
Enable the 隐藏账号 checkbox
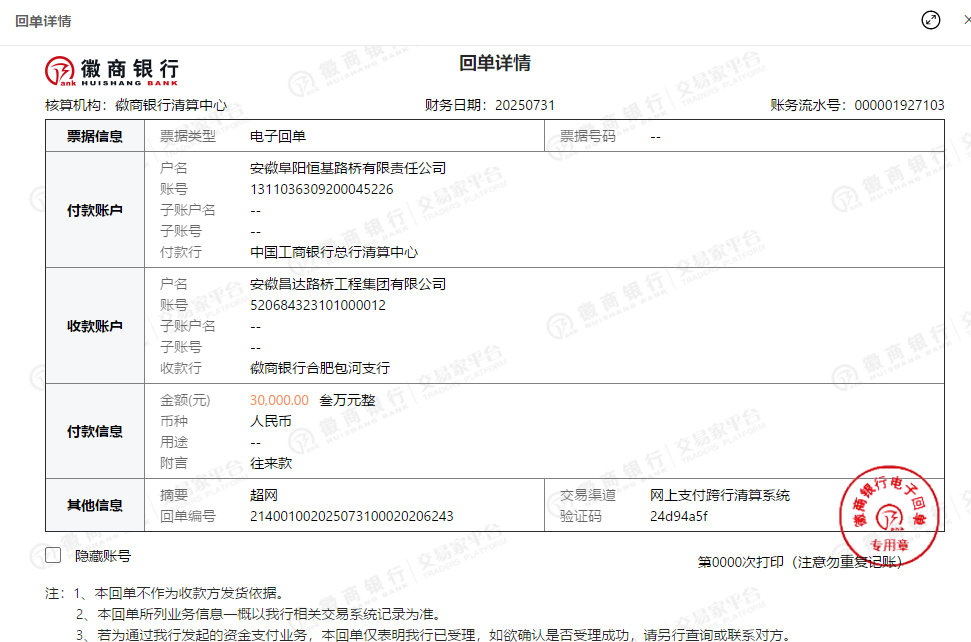pos(54,556)
